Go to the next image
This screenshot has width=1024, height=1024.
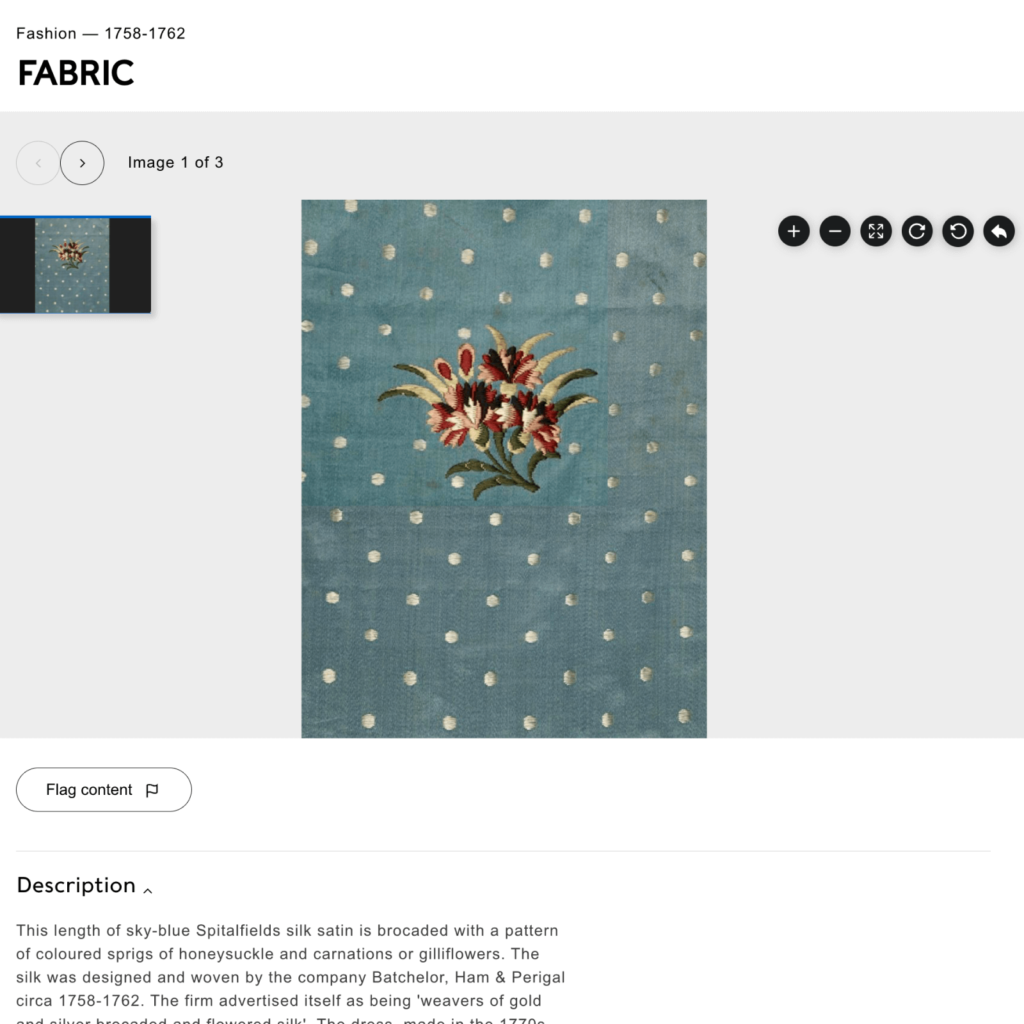(82, 163)
